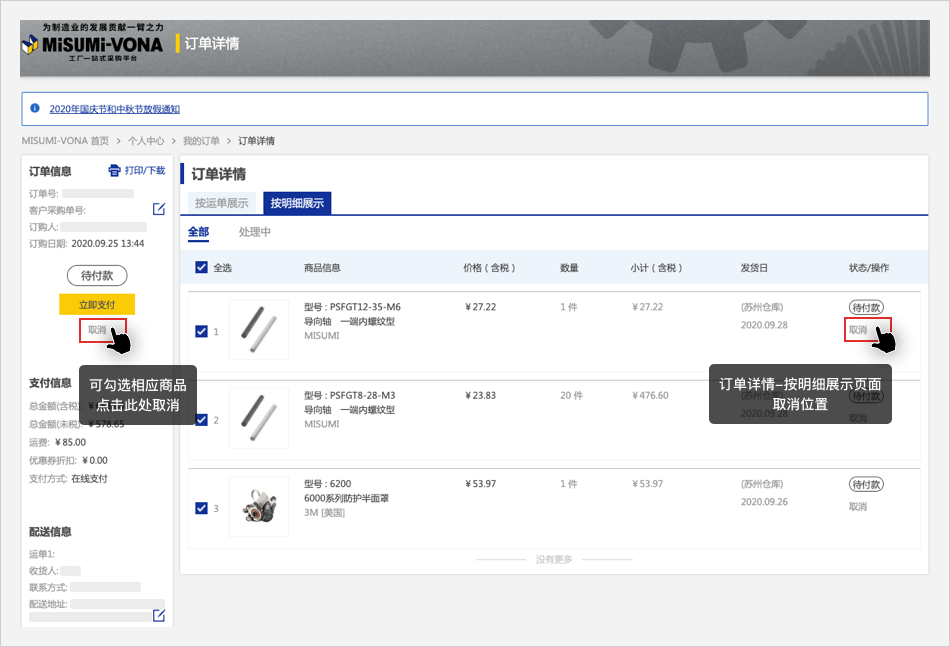Show the 处理中 filter tab

(x=255, y=232)
